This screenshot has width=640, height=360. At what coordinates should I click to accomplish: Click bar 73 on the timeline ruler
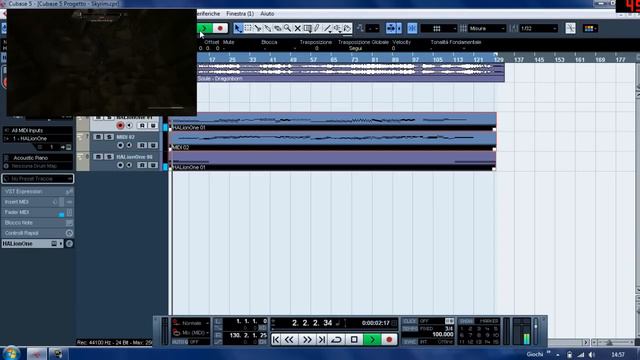354,60
